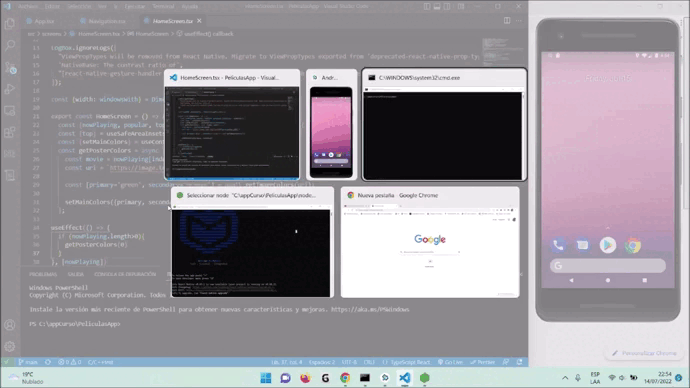Screen dimensions: 690x388
Task: Open the weather widget in the taskbar
Action: click(27, 378)
